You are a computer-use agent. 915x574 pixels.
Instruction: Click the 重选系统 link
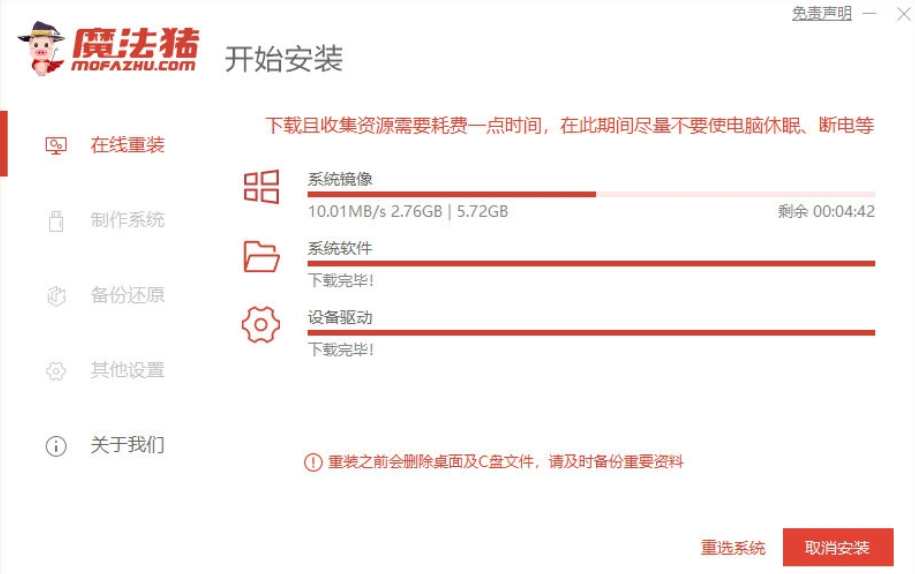click(733, 548)
